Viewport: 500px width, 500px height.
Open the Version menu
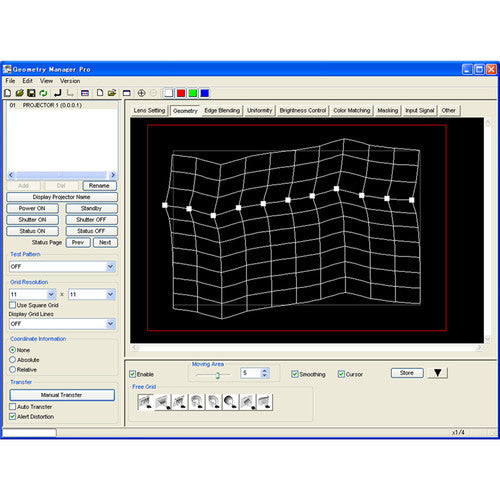click(70, 81)
